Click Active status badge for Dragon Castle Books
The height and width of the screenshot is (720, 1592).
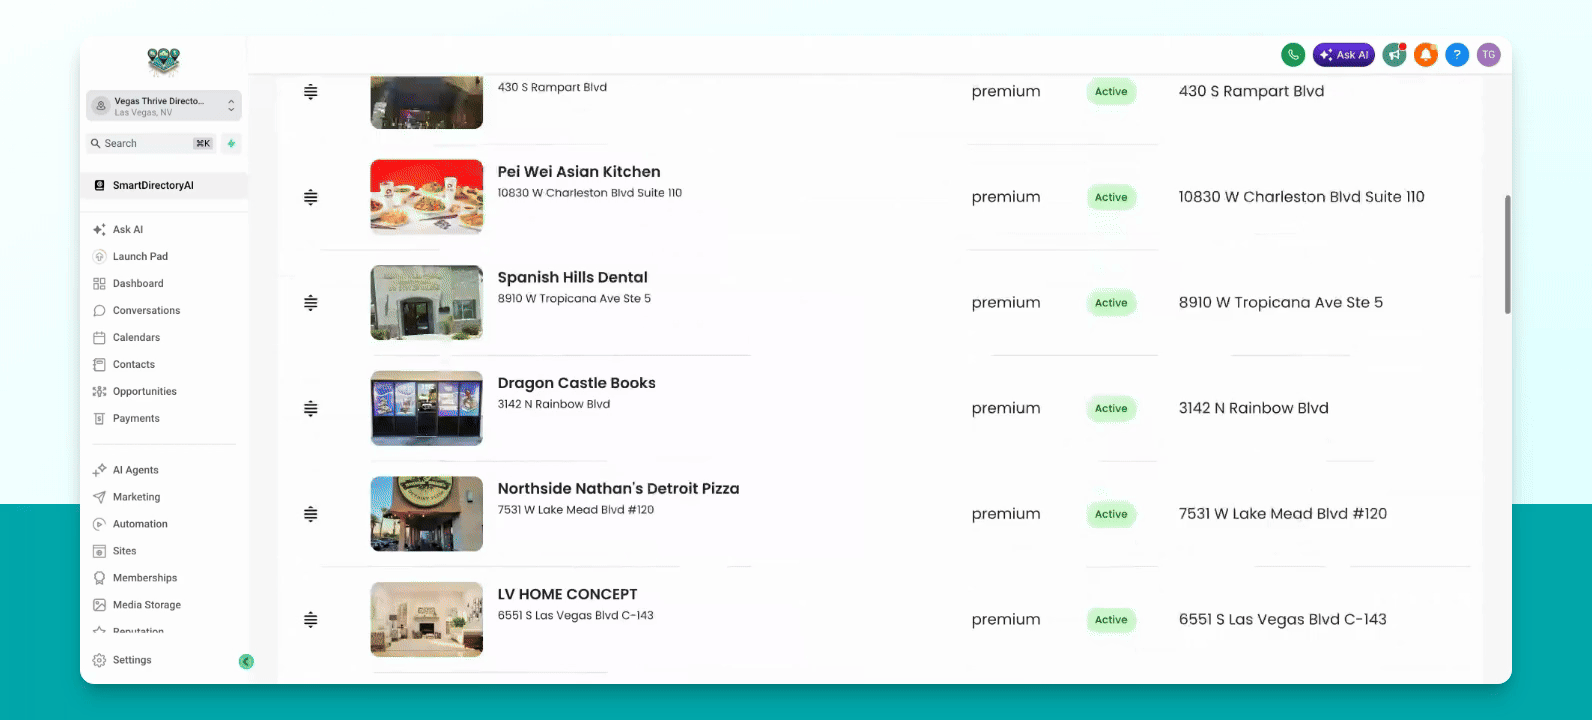1111,408
